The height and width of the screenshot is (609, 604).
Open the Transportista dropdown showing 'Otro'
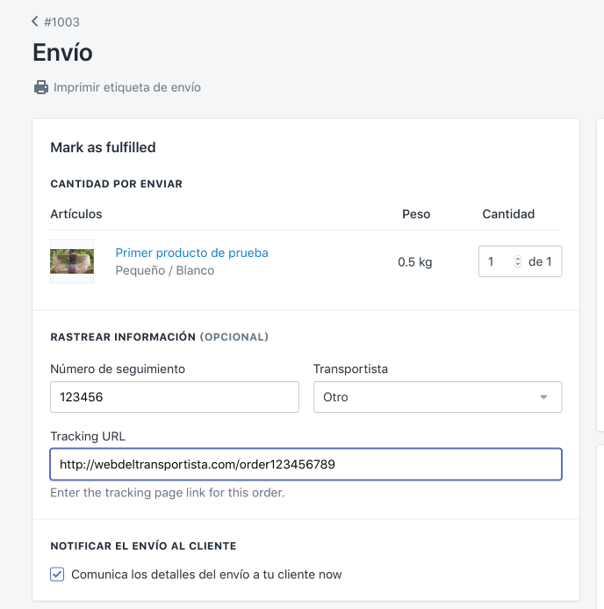(437, 397)
